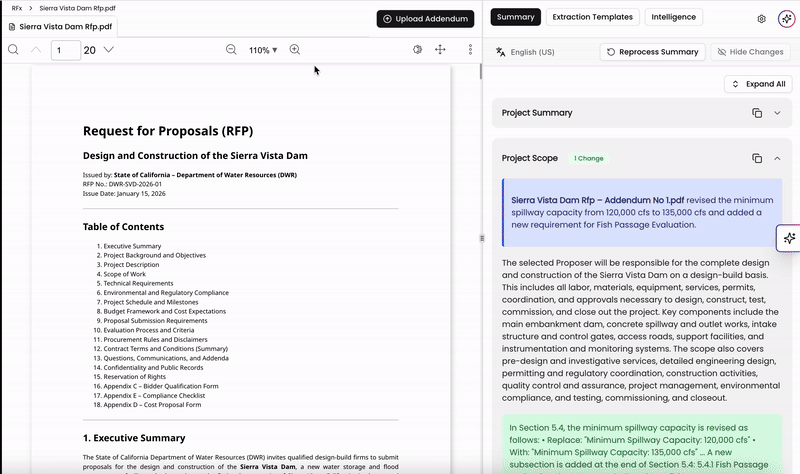Click the AI sparkle avatar icon top right
The image size is (800, 474).
786,19
